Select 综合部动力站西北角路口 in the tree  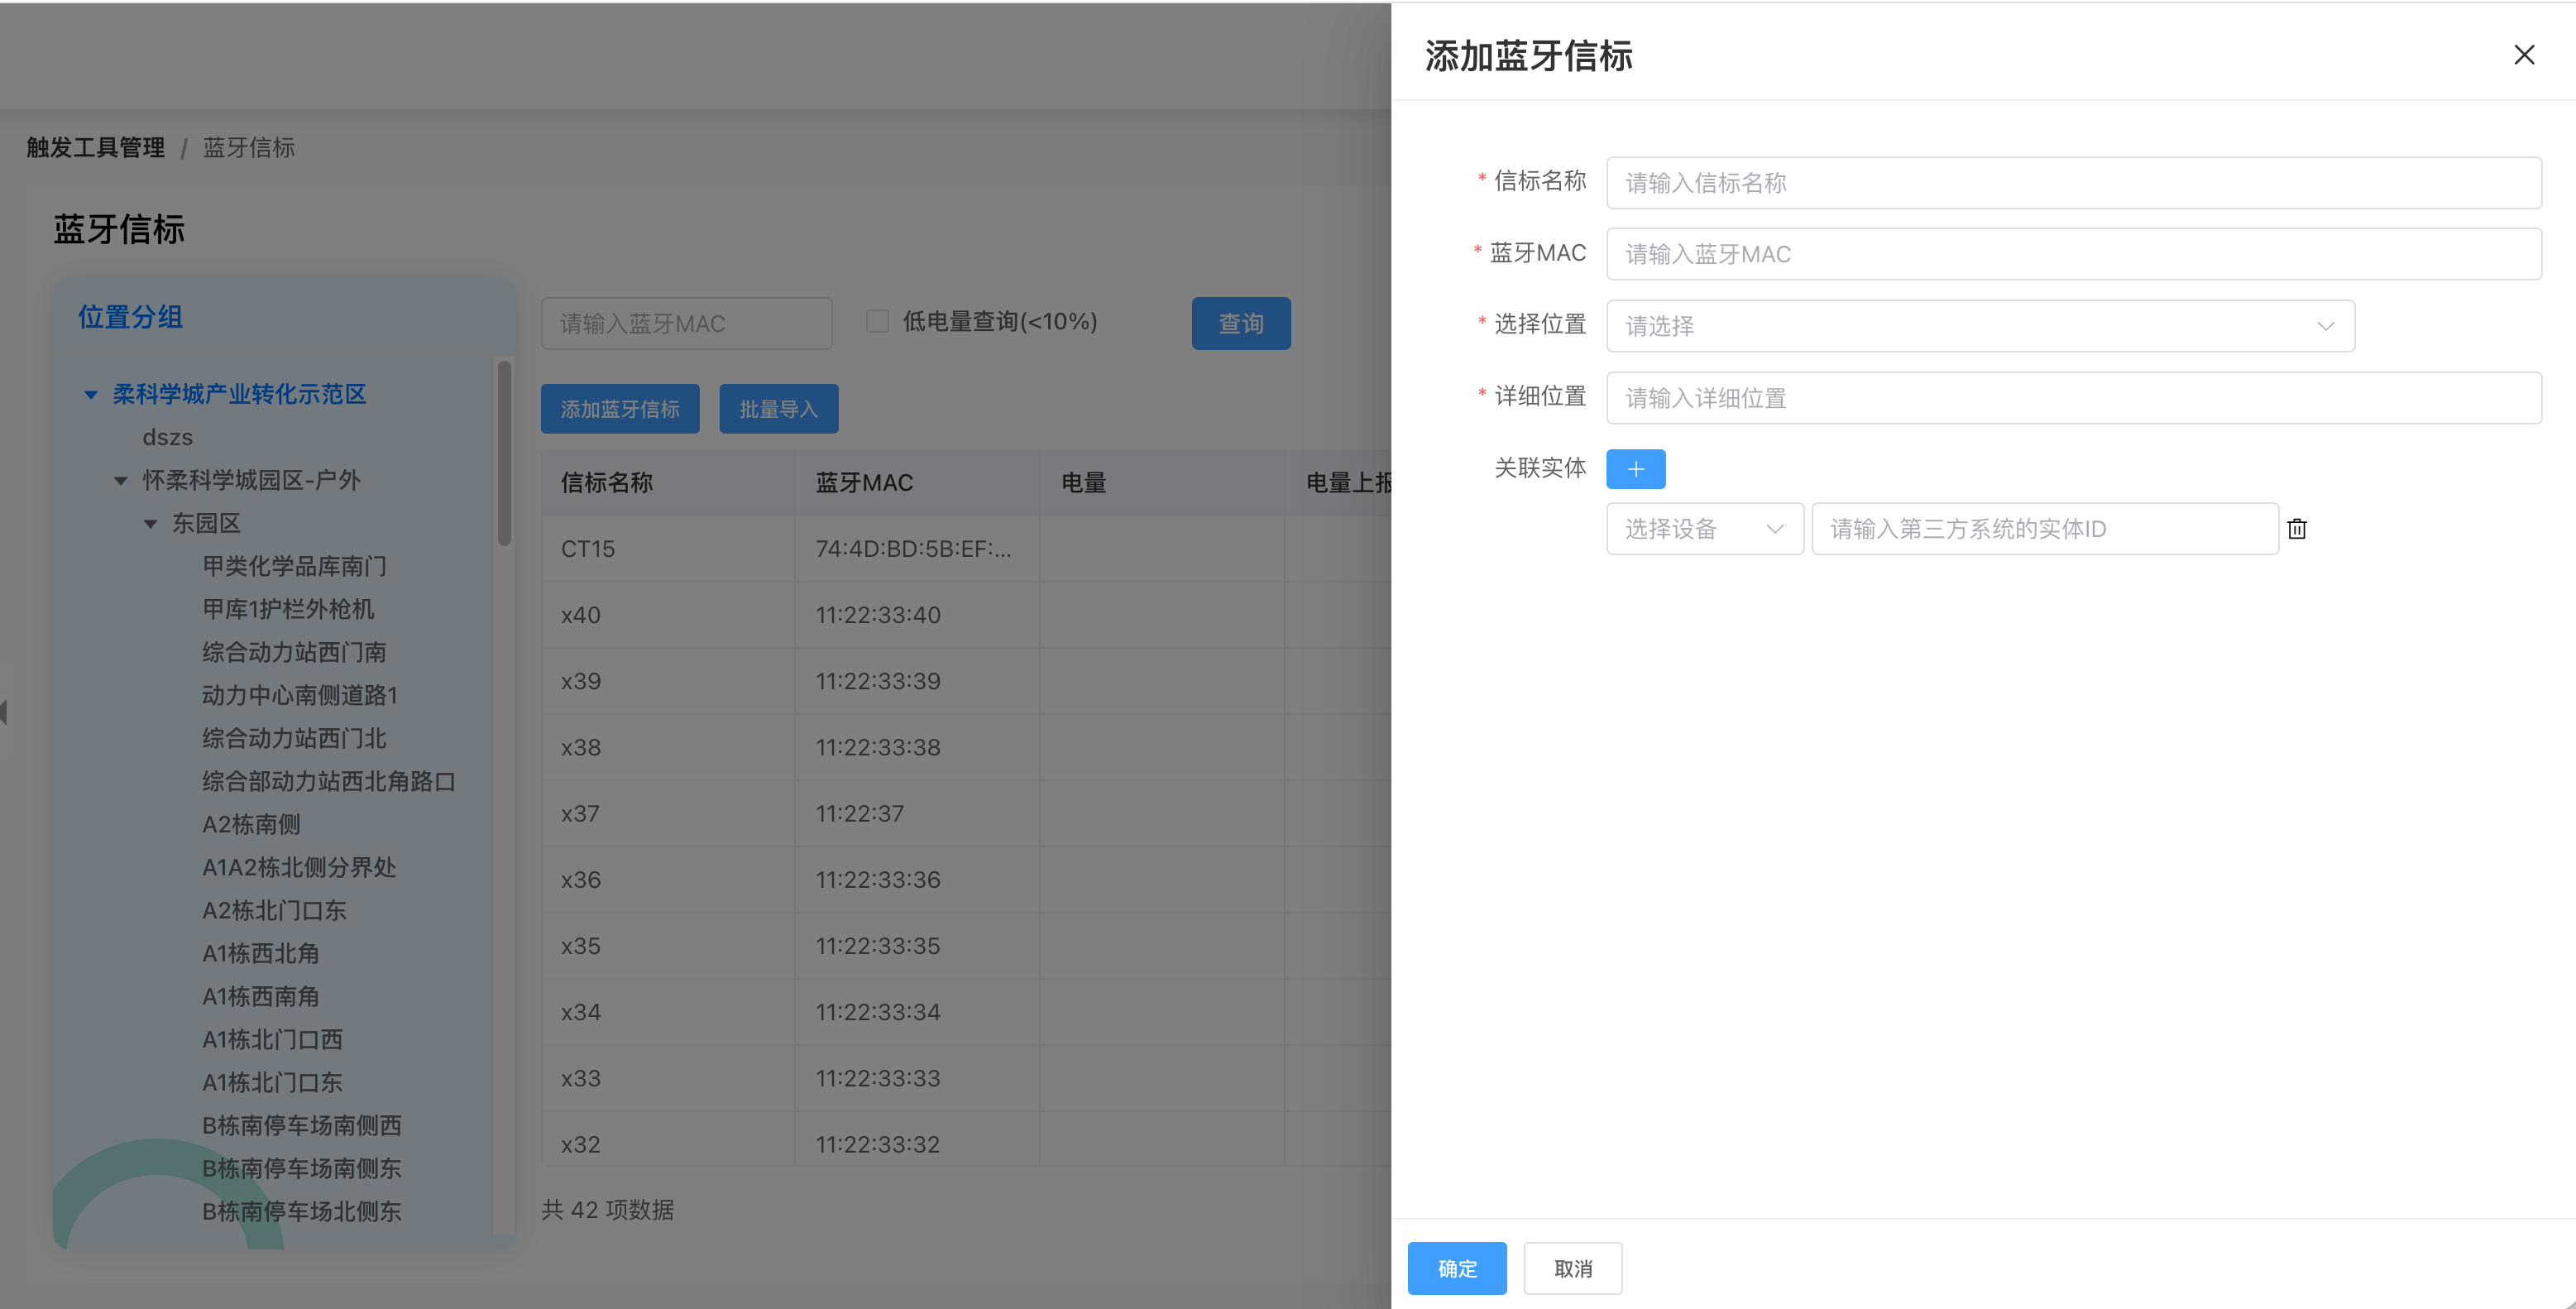pyautogui.click(x=328, y=781)
